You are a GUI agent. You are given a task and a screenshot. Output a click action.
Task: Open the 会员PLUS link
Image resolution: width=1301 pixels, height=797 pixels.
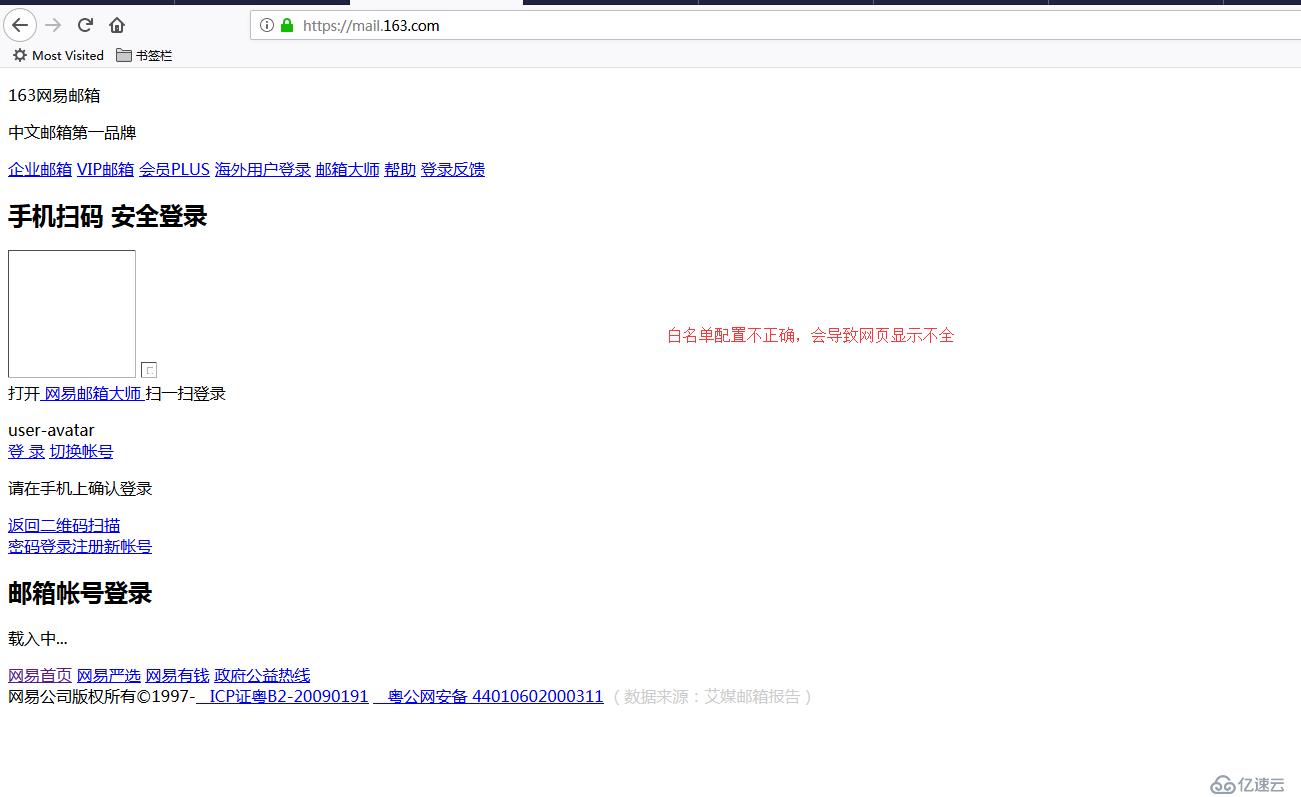tap(174, 169)
